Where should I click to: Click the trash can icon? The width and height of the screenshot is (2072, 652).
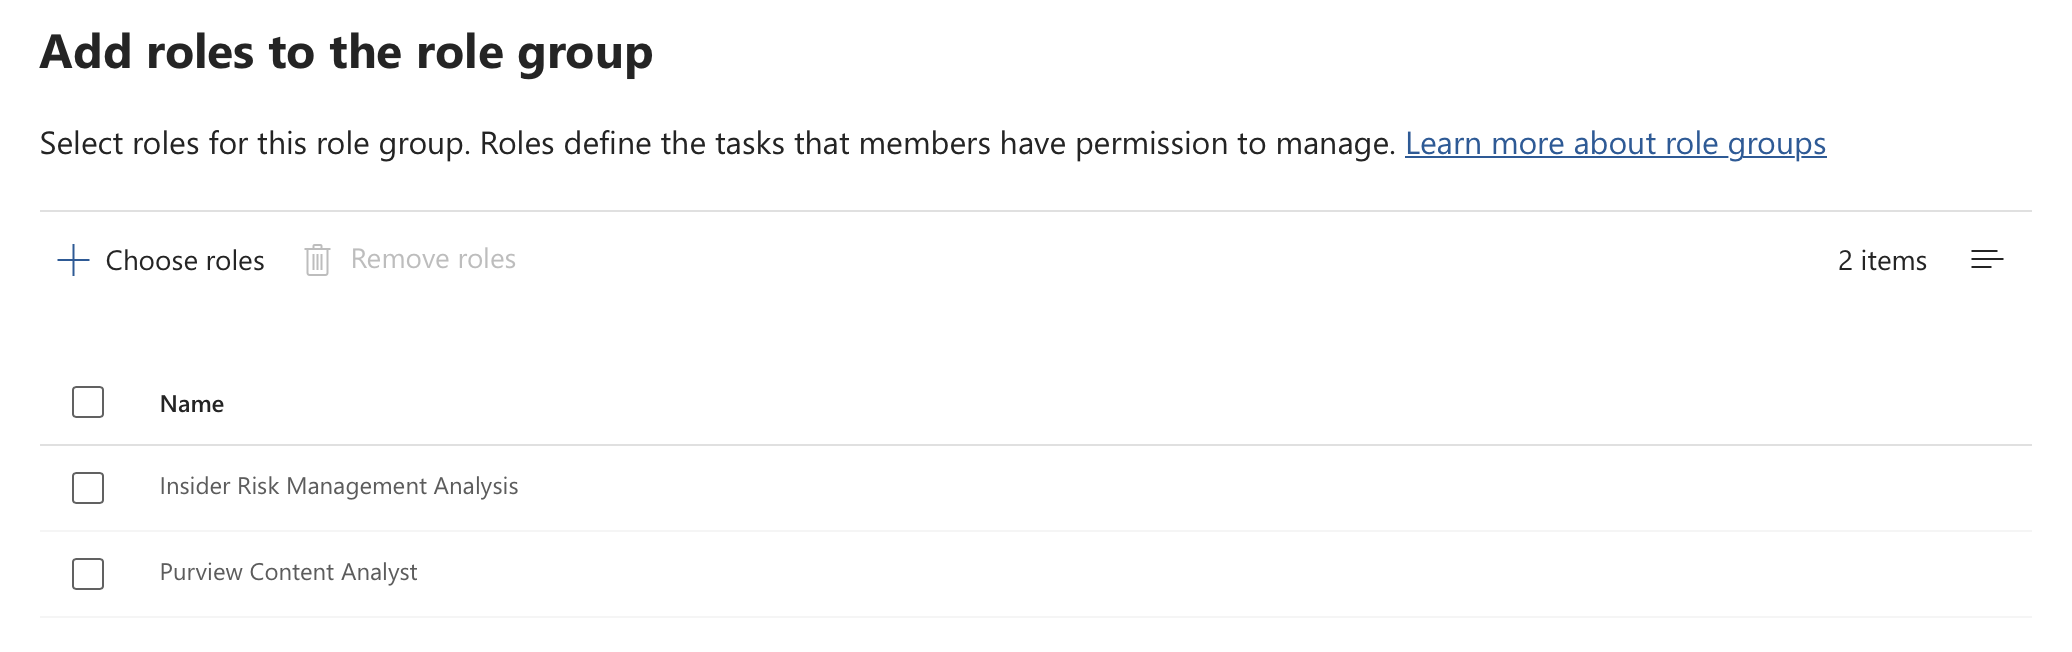317,260
